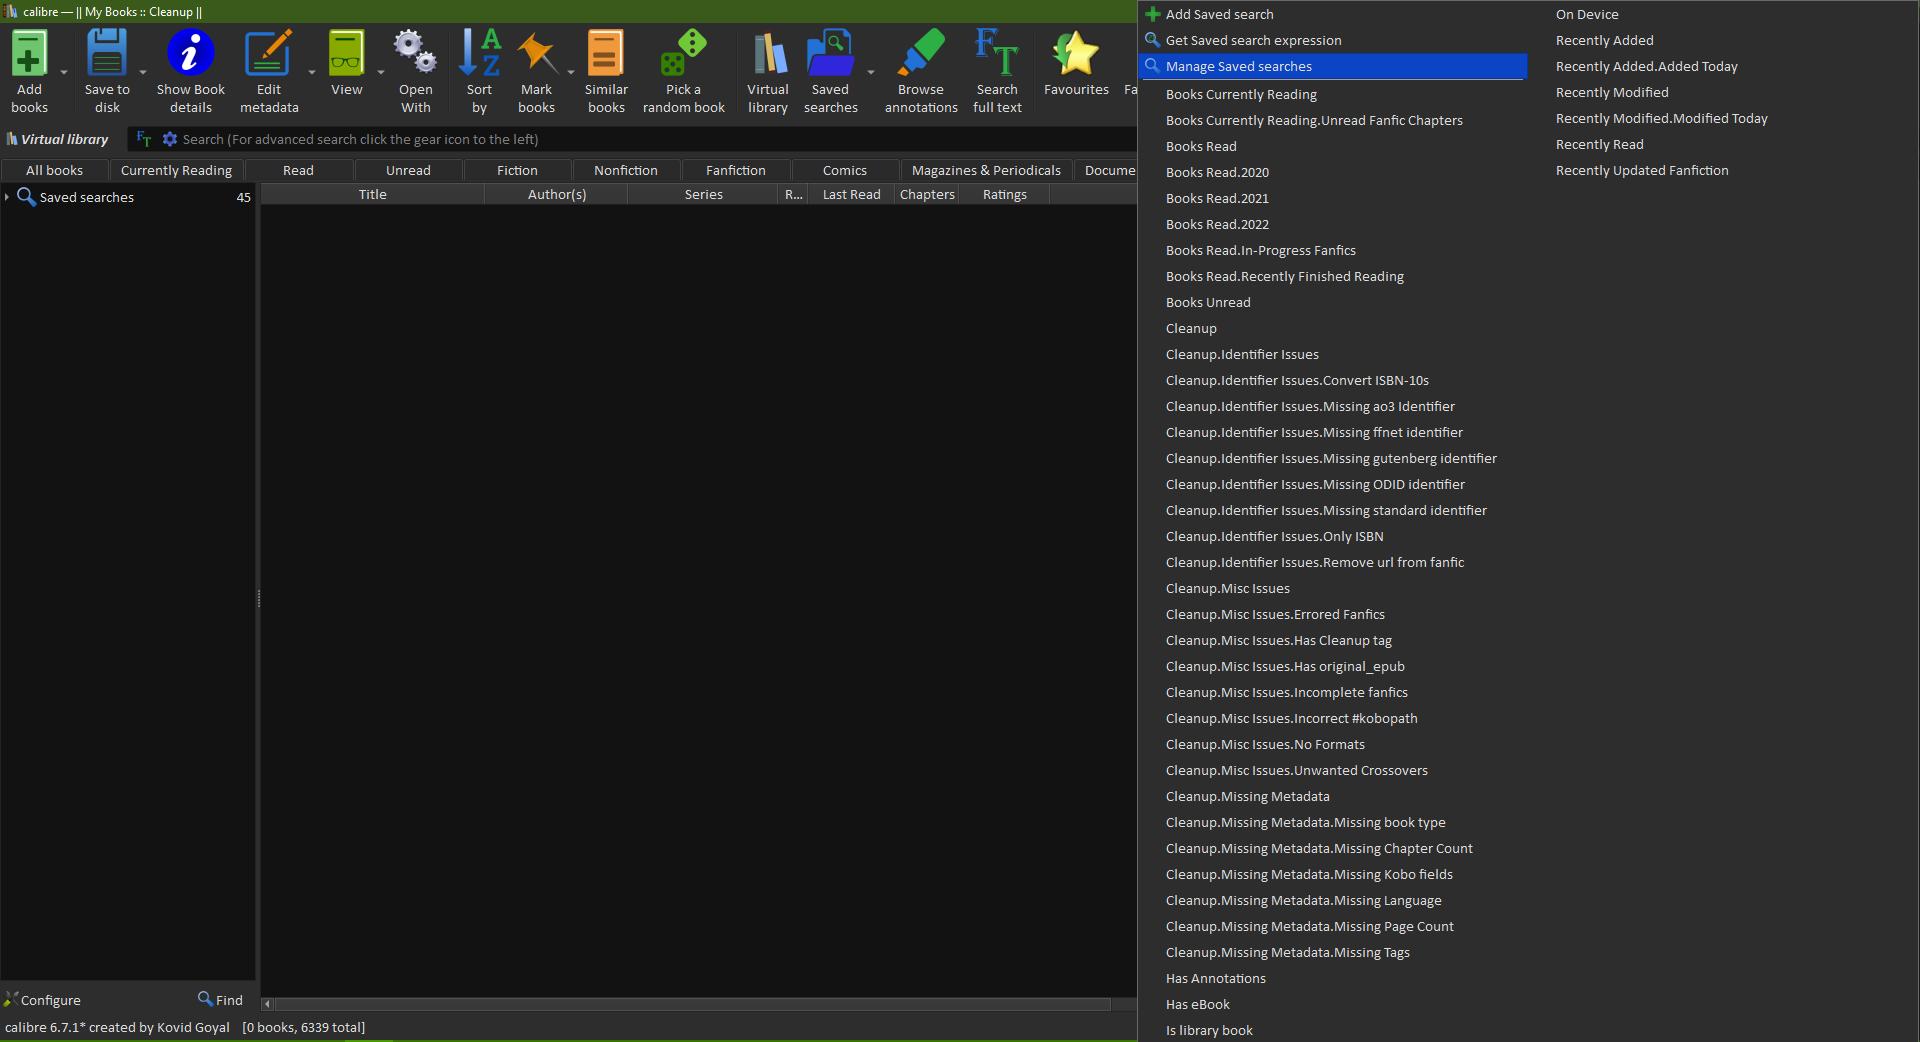Click magnifier icon beside Get Saved search expression
The image size is (1920, 1042).
point(1153,40)
